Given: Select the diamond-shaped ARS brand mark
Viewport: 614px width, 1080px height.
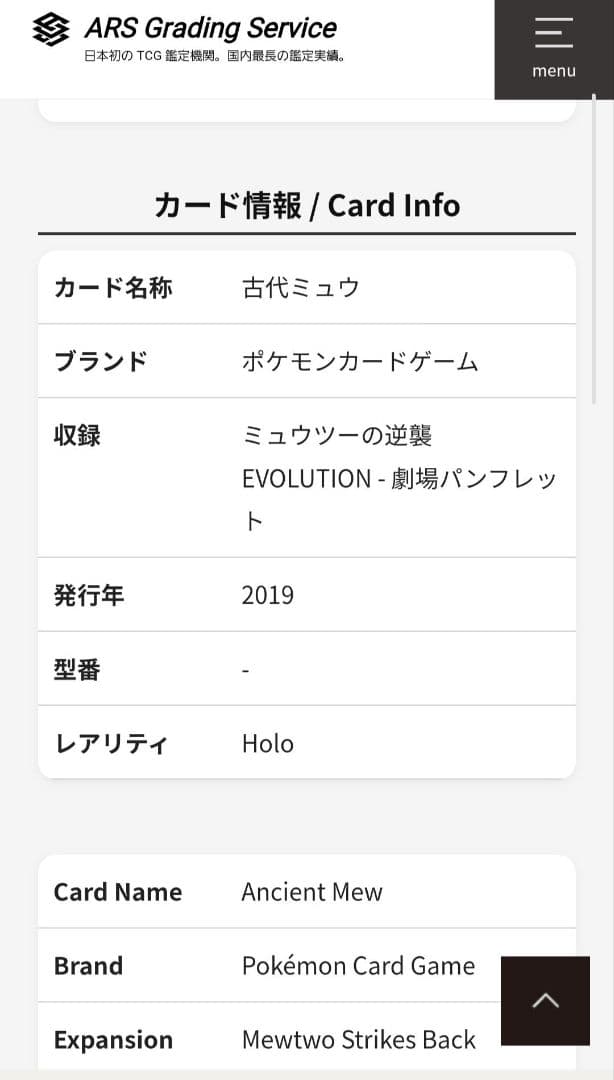Looking at the screenshot, I should pyautogui.click(x=52, y=30).
